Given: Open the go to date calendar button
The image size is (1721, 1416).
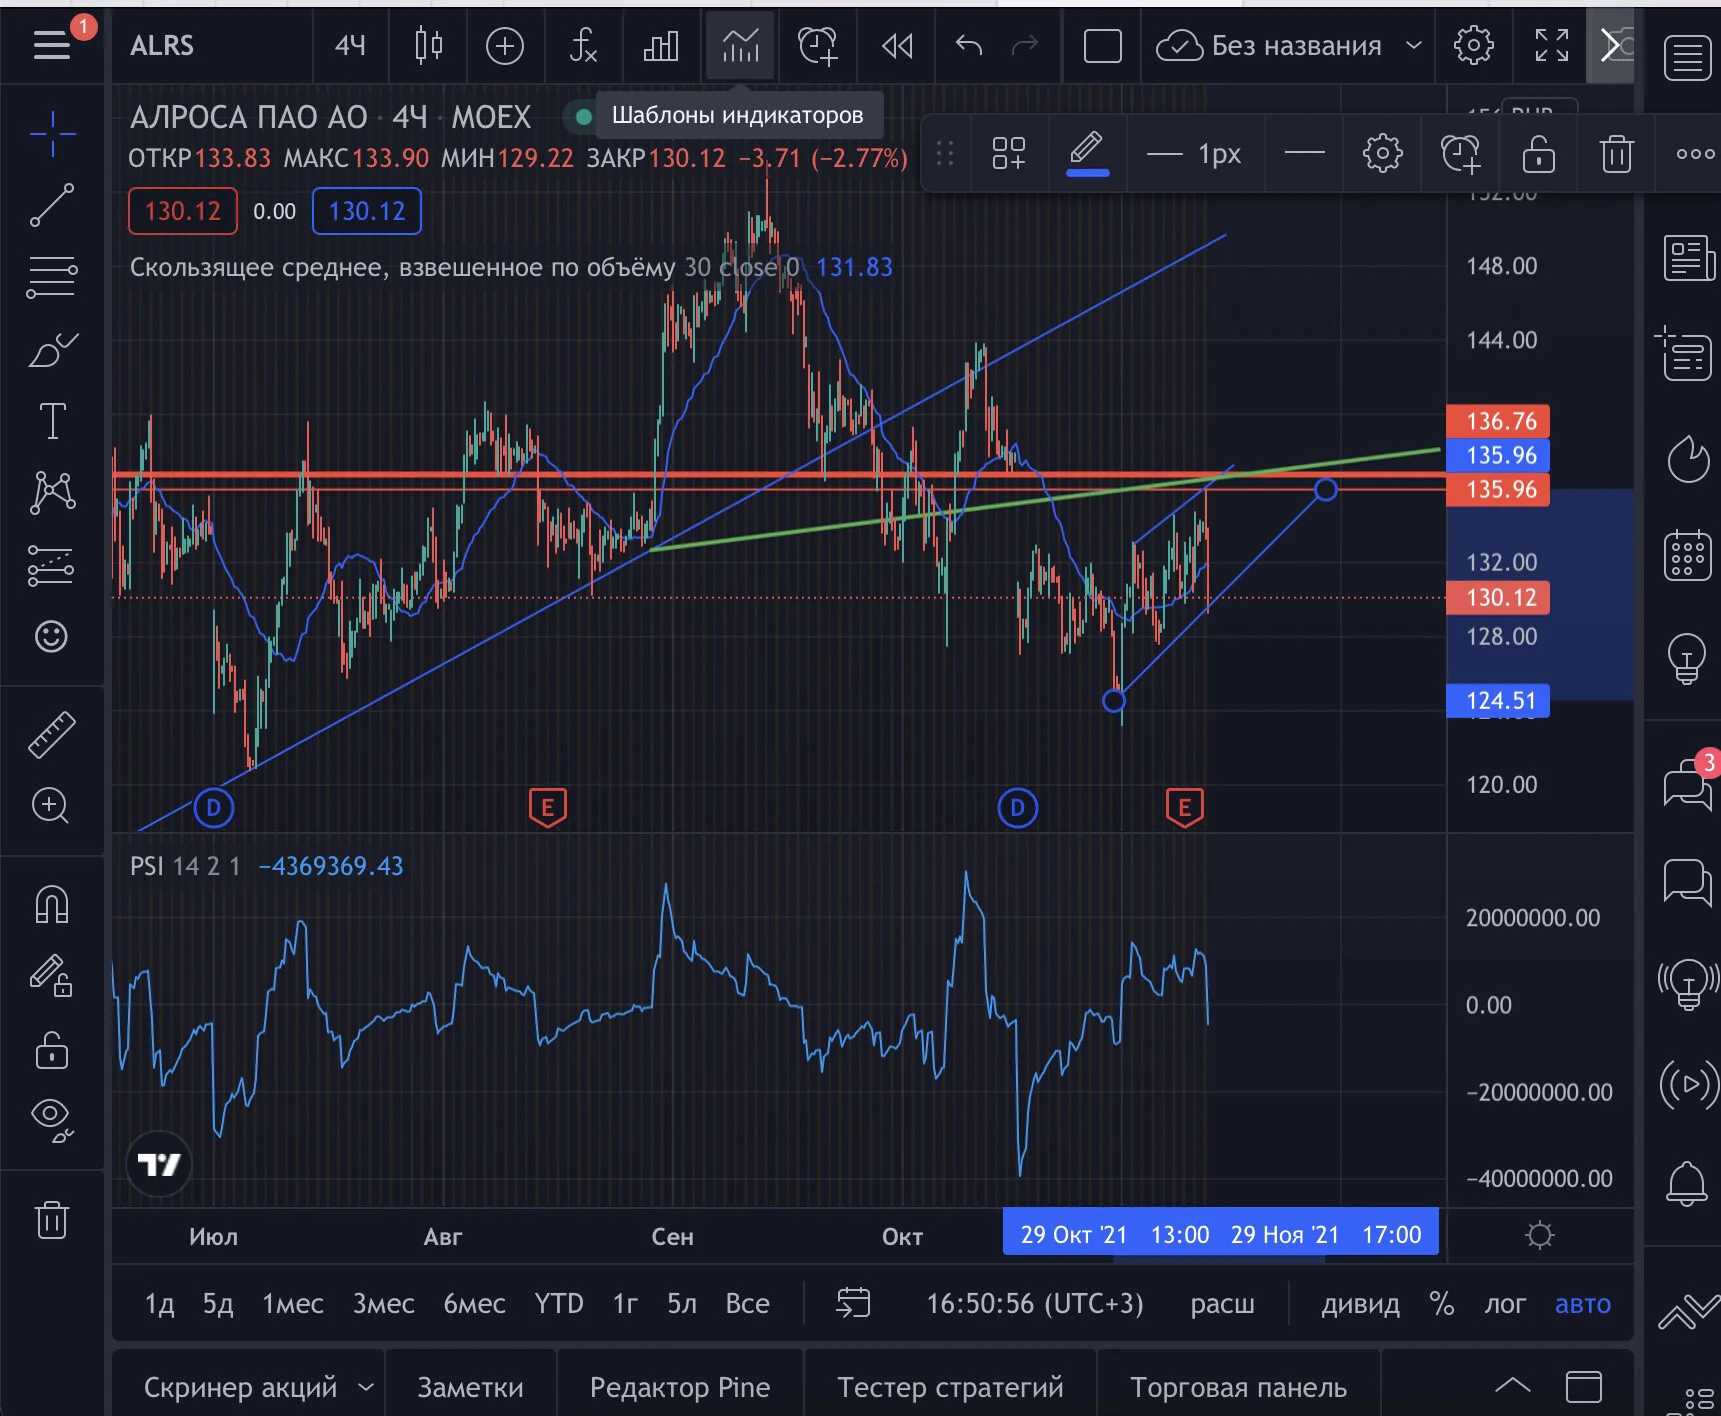Looking at the screenshot, I should click(x=853, y=1303).
